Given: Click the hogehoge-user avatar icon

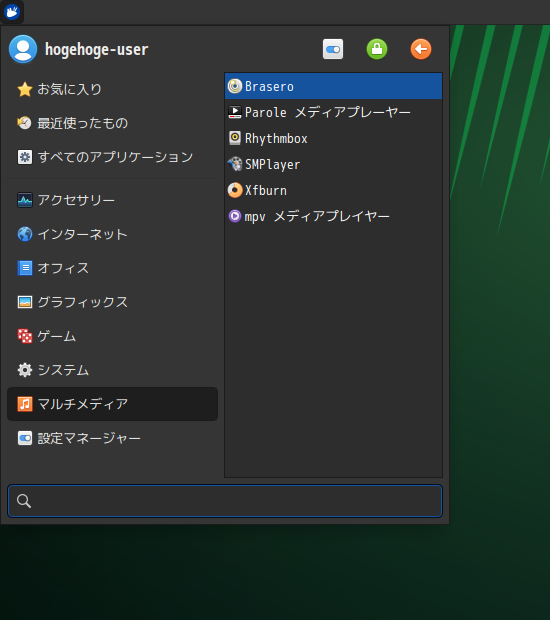Looking at the screenshot, I should (x=23, y=49).
